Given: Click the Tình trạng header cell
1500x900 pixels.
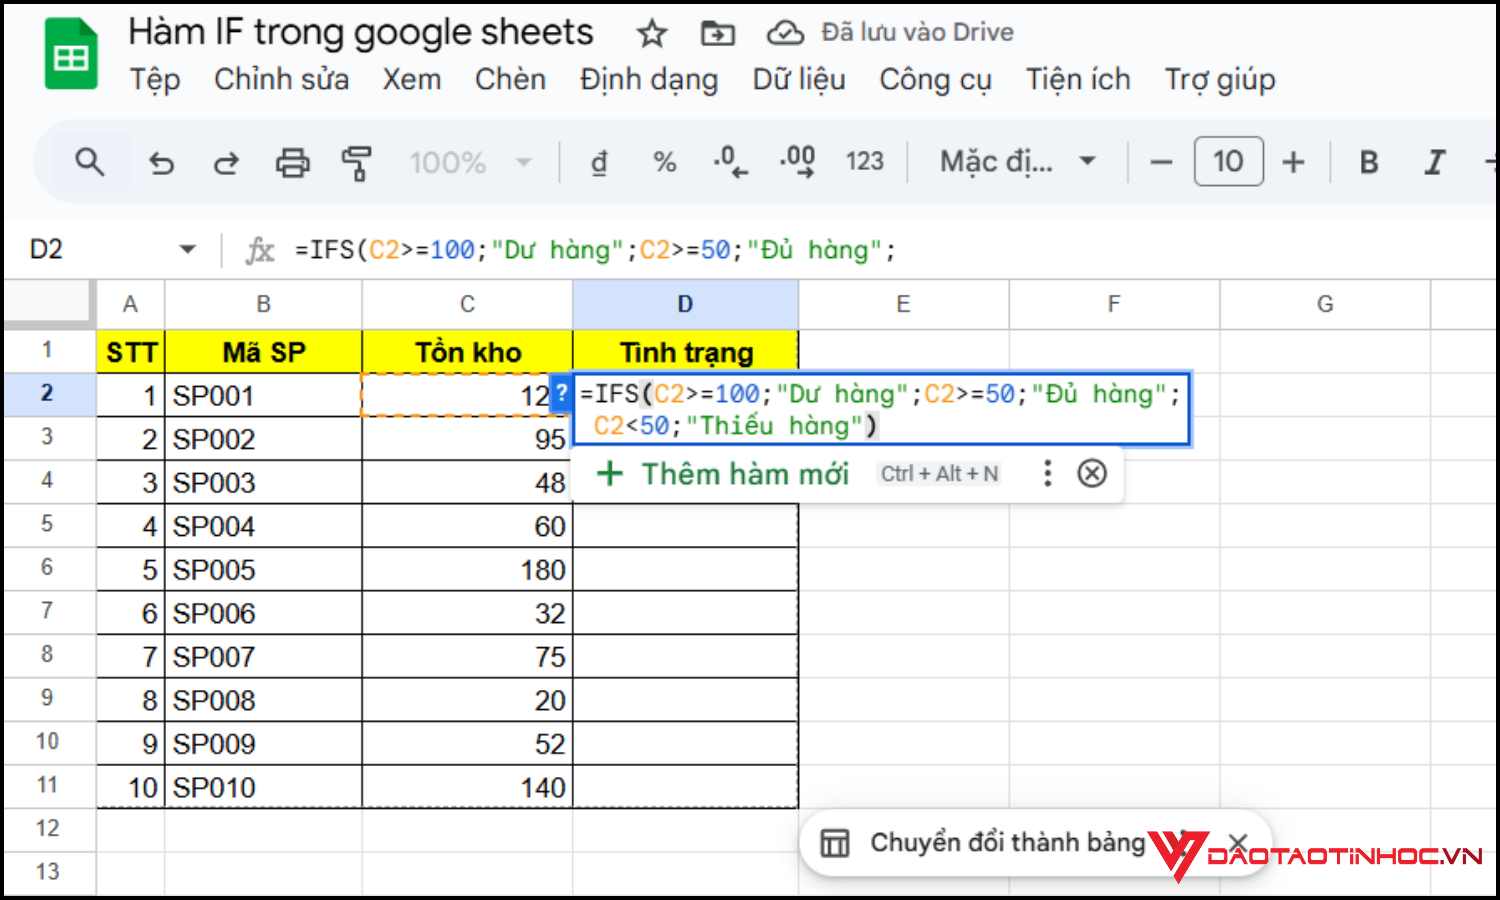Looking at the screenshot, I should pos(685,352).
